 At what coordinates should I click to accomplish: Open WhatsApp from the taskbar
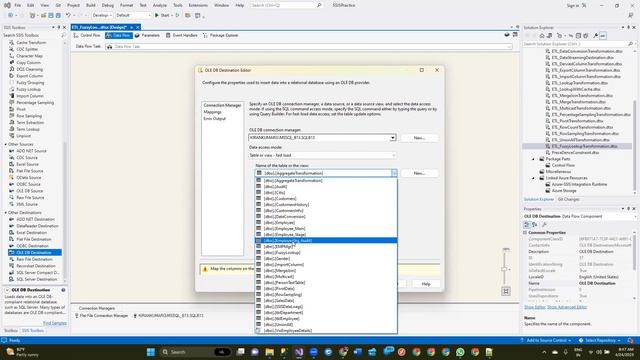point(460,352)
